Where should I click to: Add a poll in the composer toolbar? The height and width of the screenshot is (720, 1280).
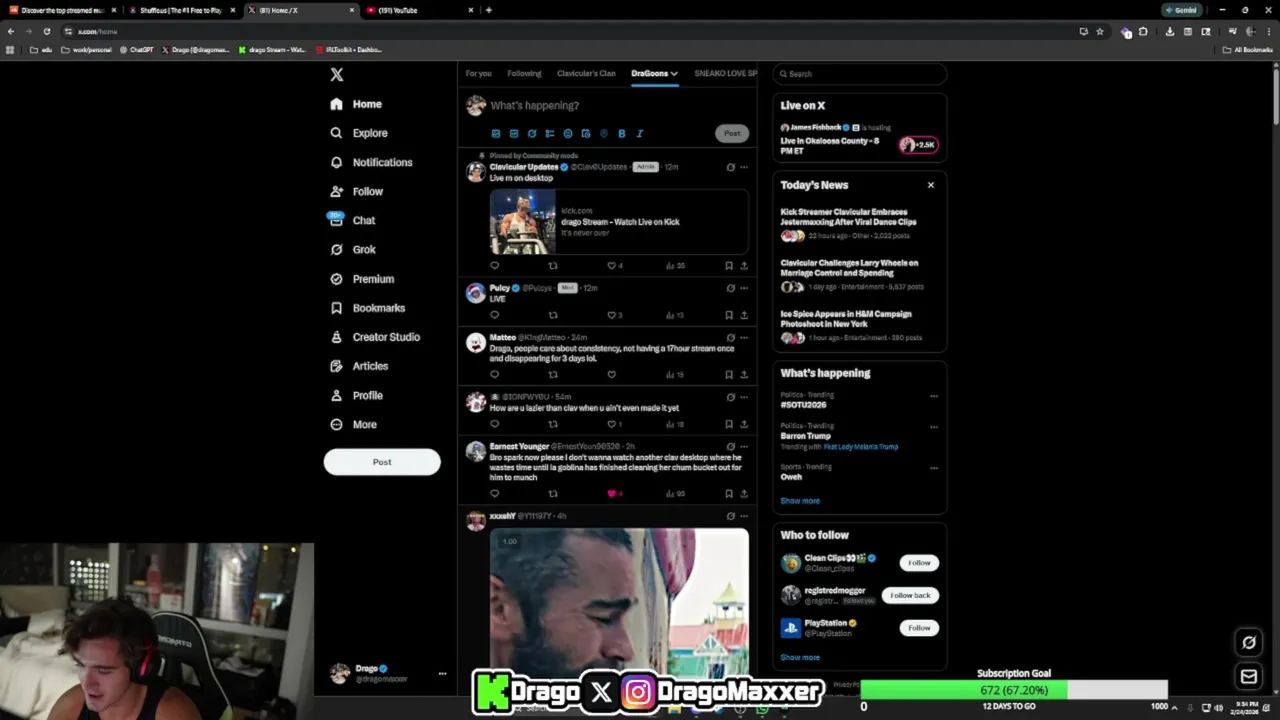(550, 133)
